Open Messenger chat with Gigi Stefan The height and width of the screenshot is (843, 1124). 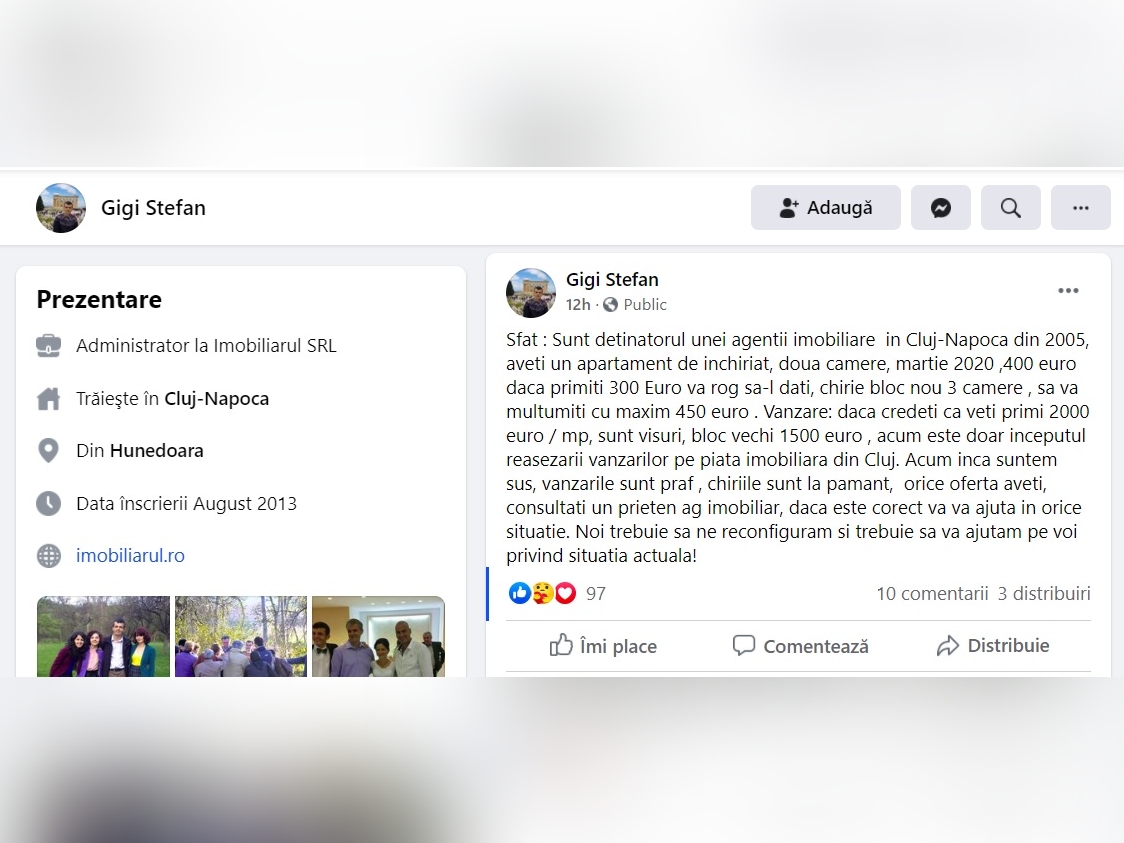point(940,208)
